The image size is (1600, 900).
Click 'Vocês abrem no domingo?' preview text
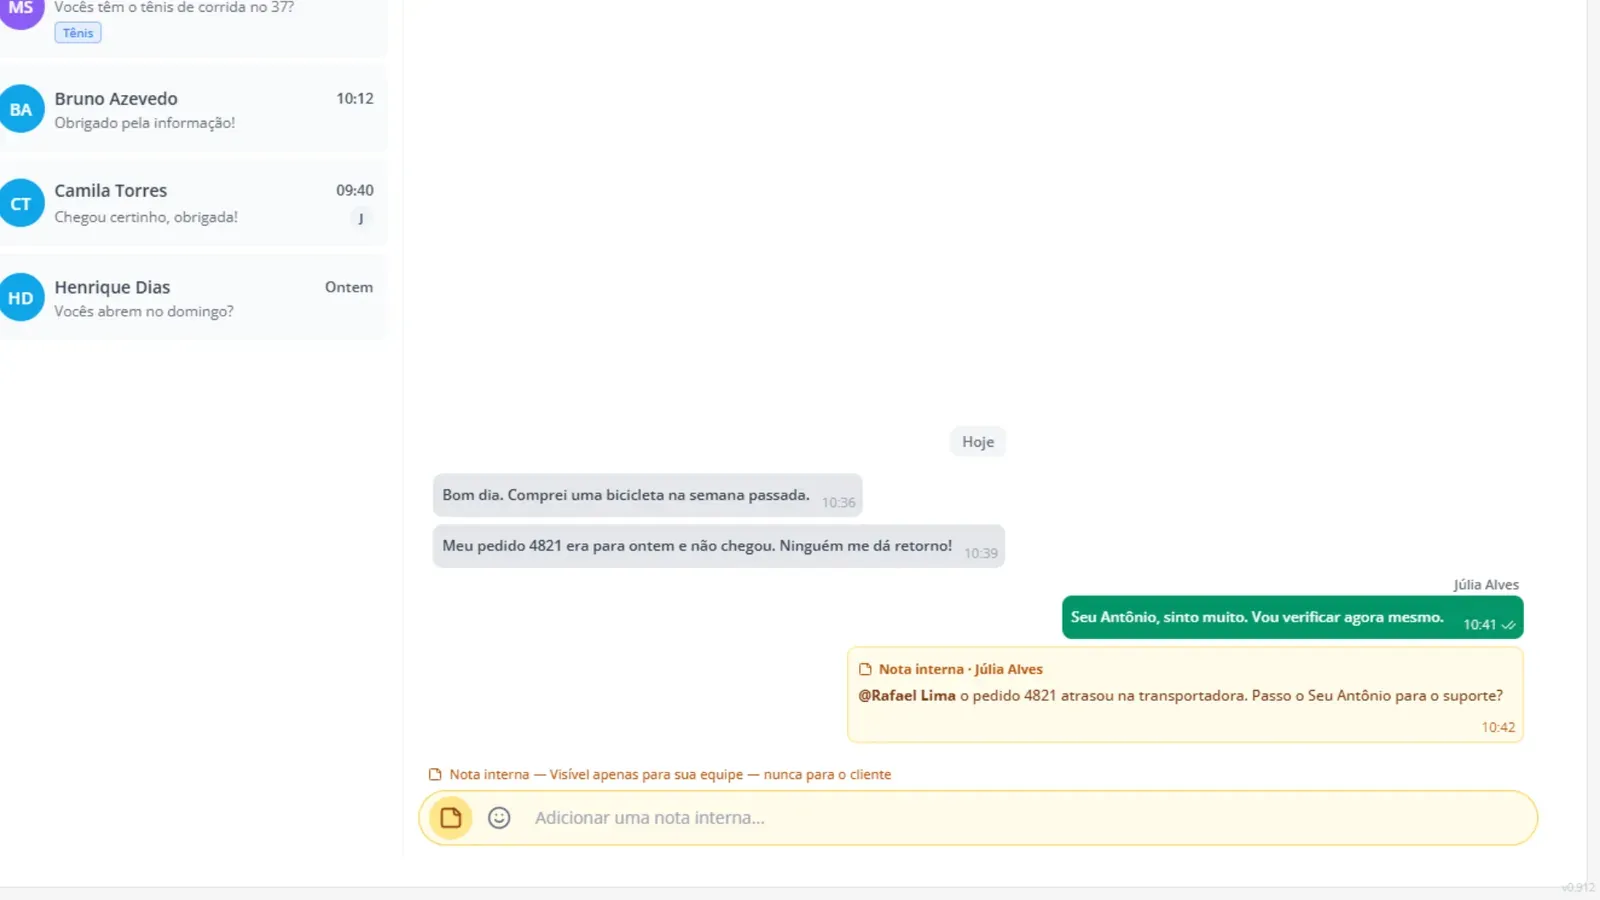coord(144,312)
